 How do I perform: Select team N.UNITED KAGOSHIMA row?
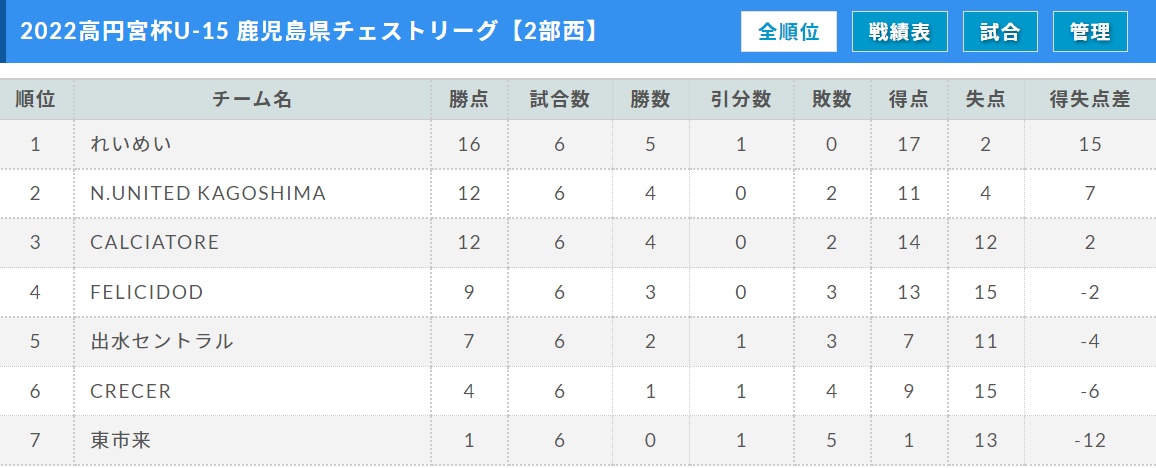578,193
